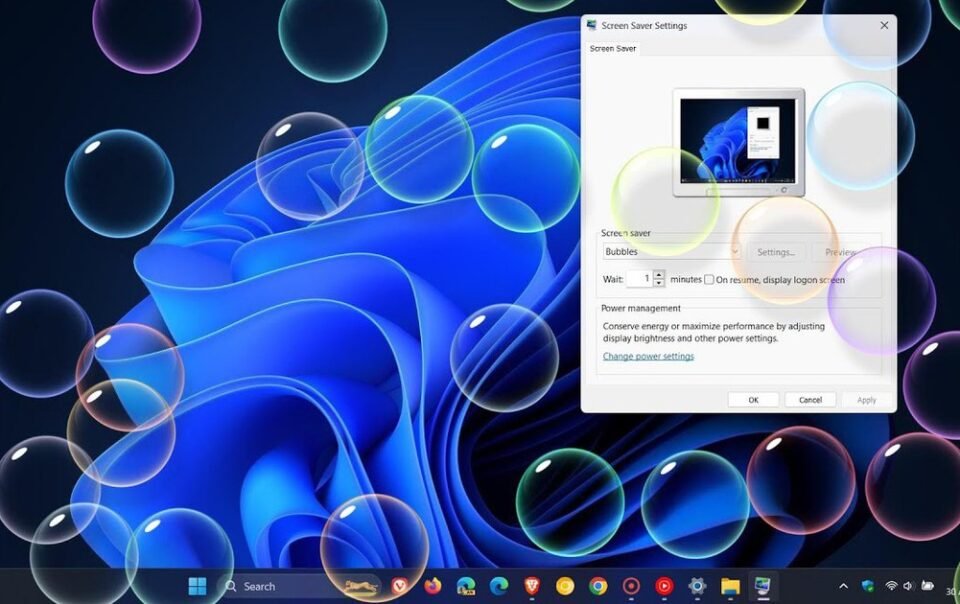Apply the screen saver settings

pyautogui.click(x=866, y=399)
